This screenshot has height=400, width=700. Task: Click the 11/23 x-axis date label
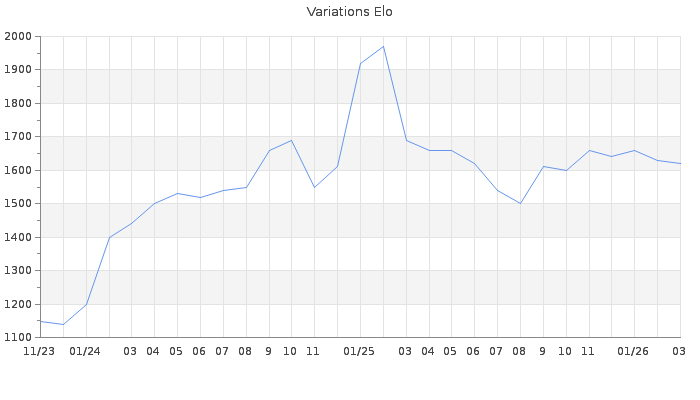coord(39,352)
